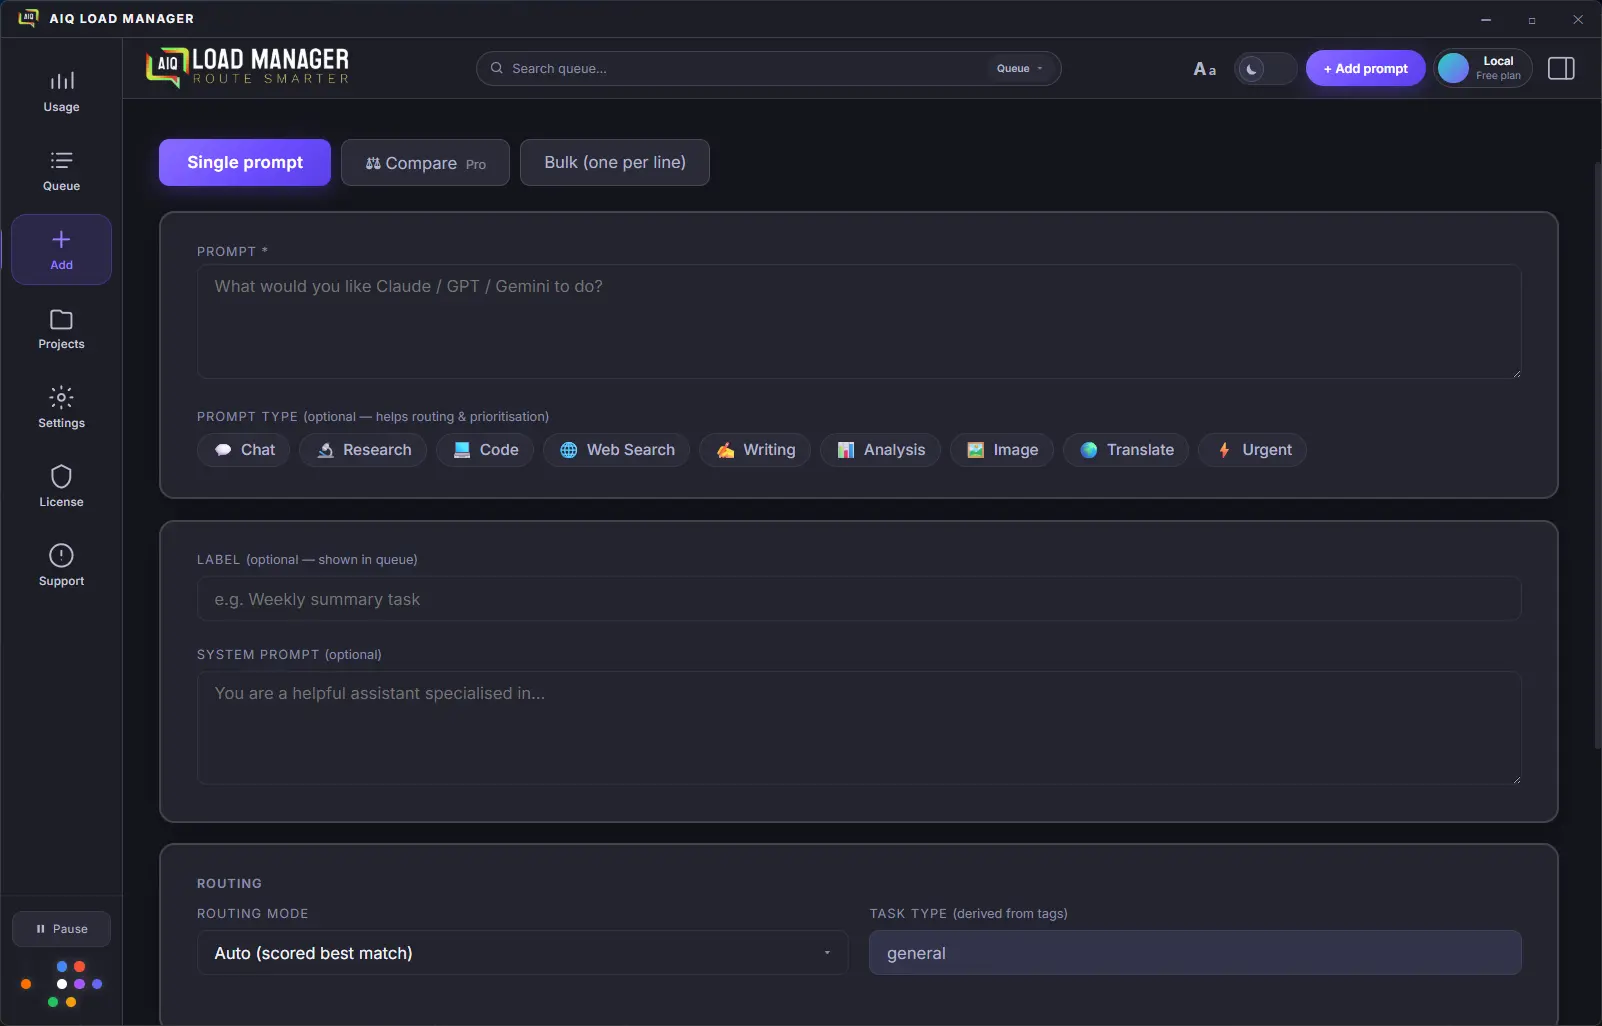The height and width of the screenshot is (1026, 1602).
Task: Toggle the dark mode moon switch
Action: pos(1265,69)
